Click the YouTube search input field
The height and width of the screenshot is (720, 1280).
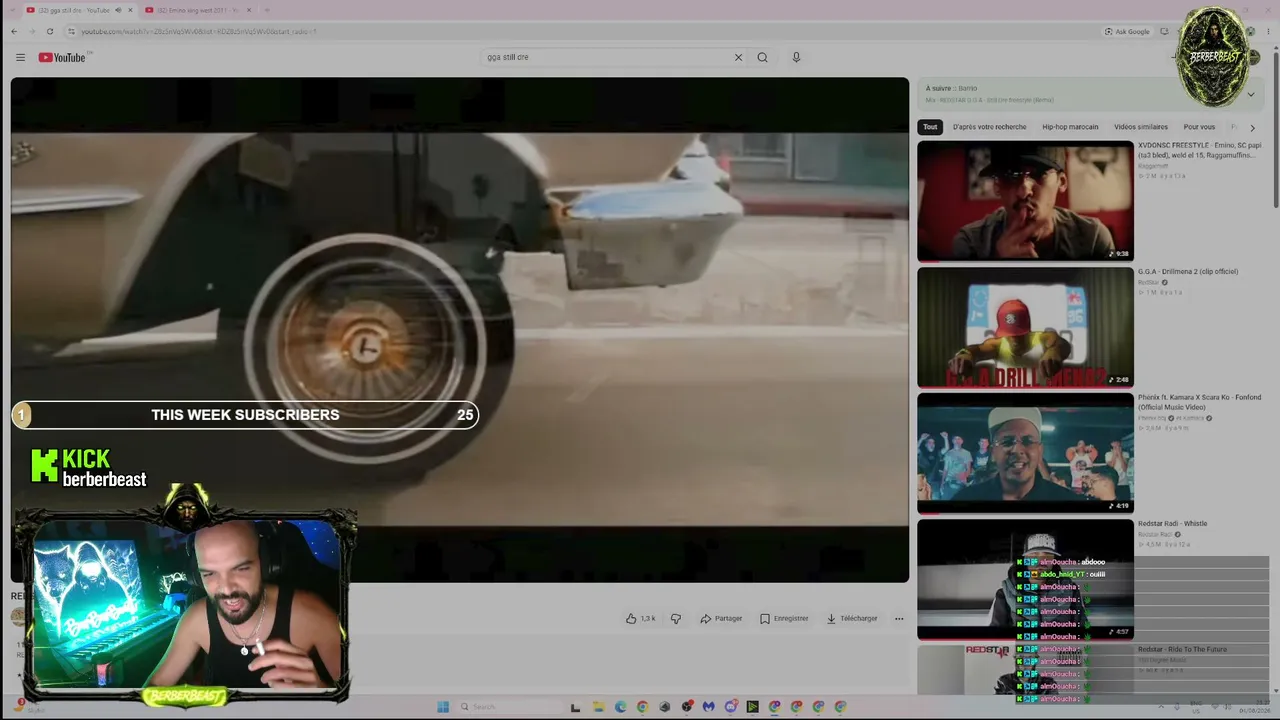click(606, 57)
